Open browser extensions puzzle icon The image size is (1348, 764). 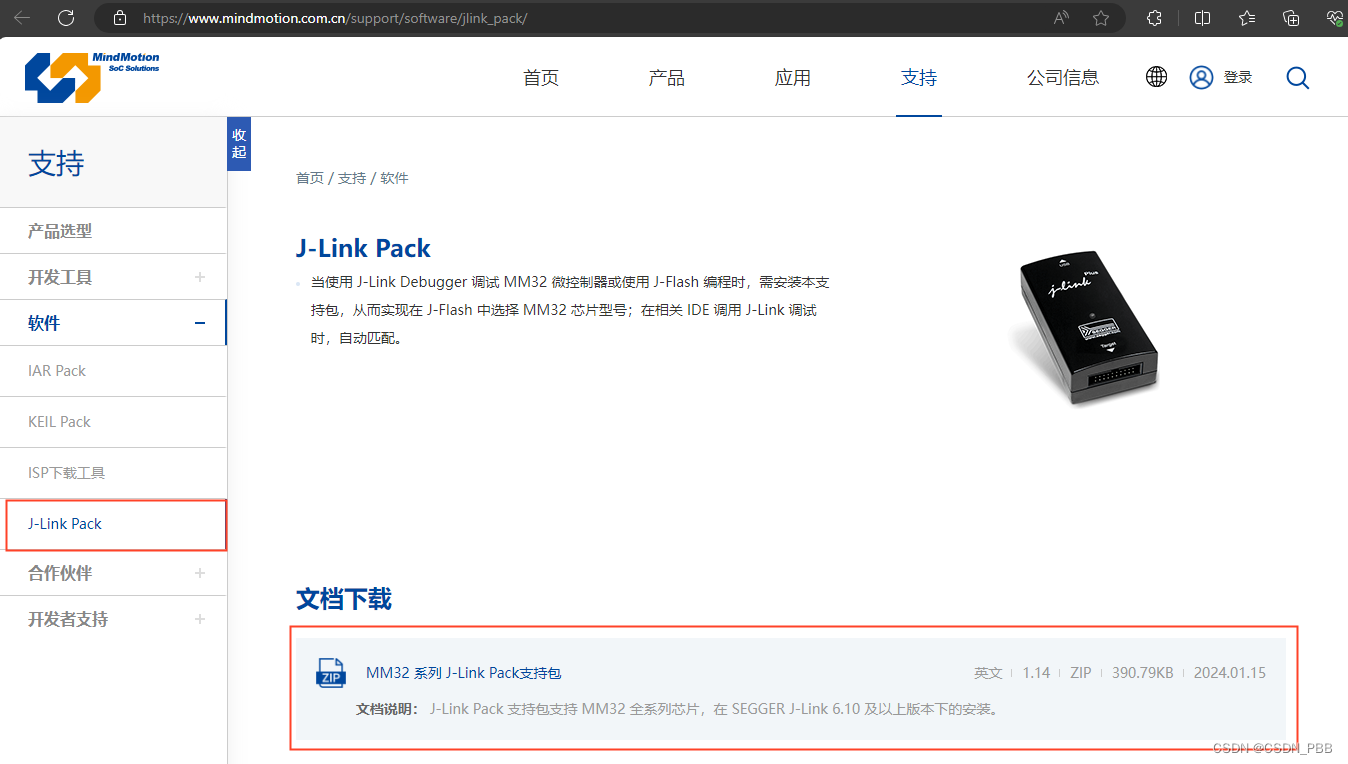tap(1154, 18)
